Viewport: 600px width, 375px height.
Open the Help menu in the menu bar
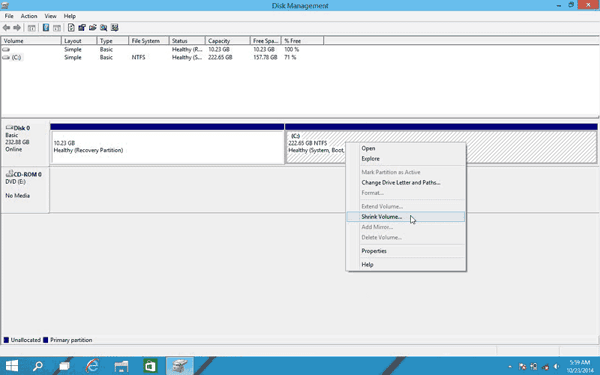coord(70,16)
